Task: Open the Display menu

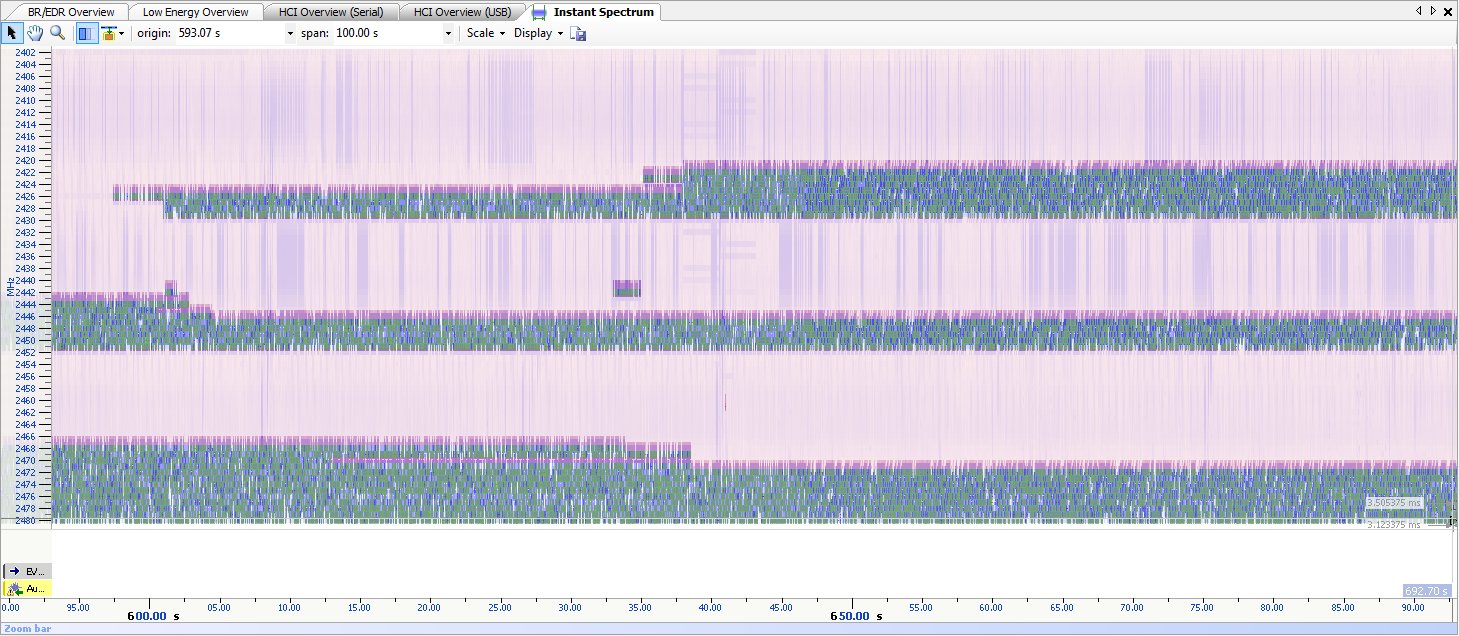Action: (538, 33)
